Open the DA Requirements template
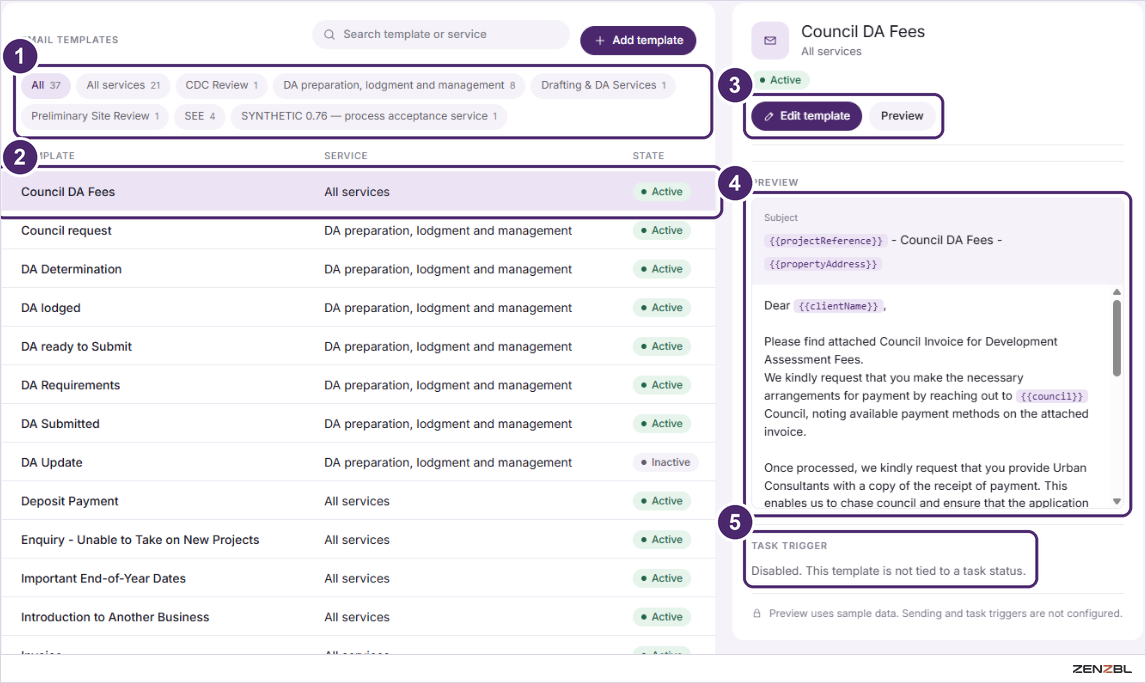1146x683 pixels. [x=358, y=386]
